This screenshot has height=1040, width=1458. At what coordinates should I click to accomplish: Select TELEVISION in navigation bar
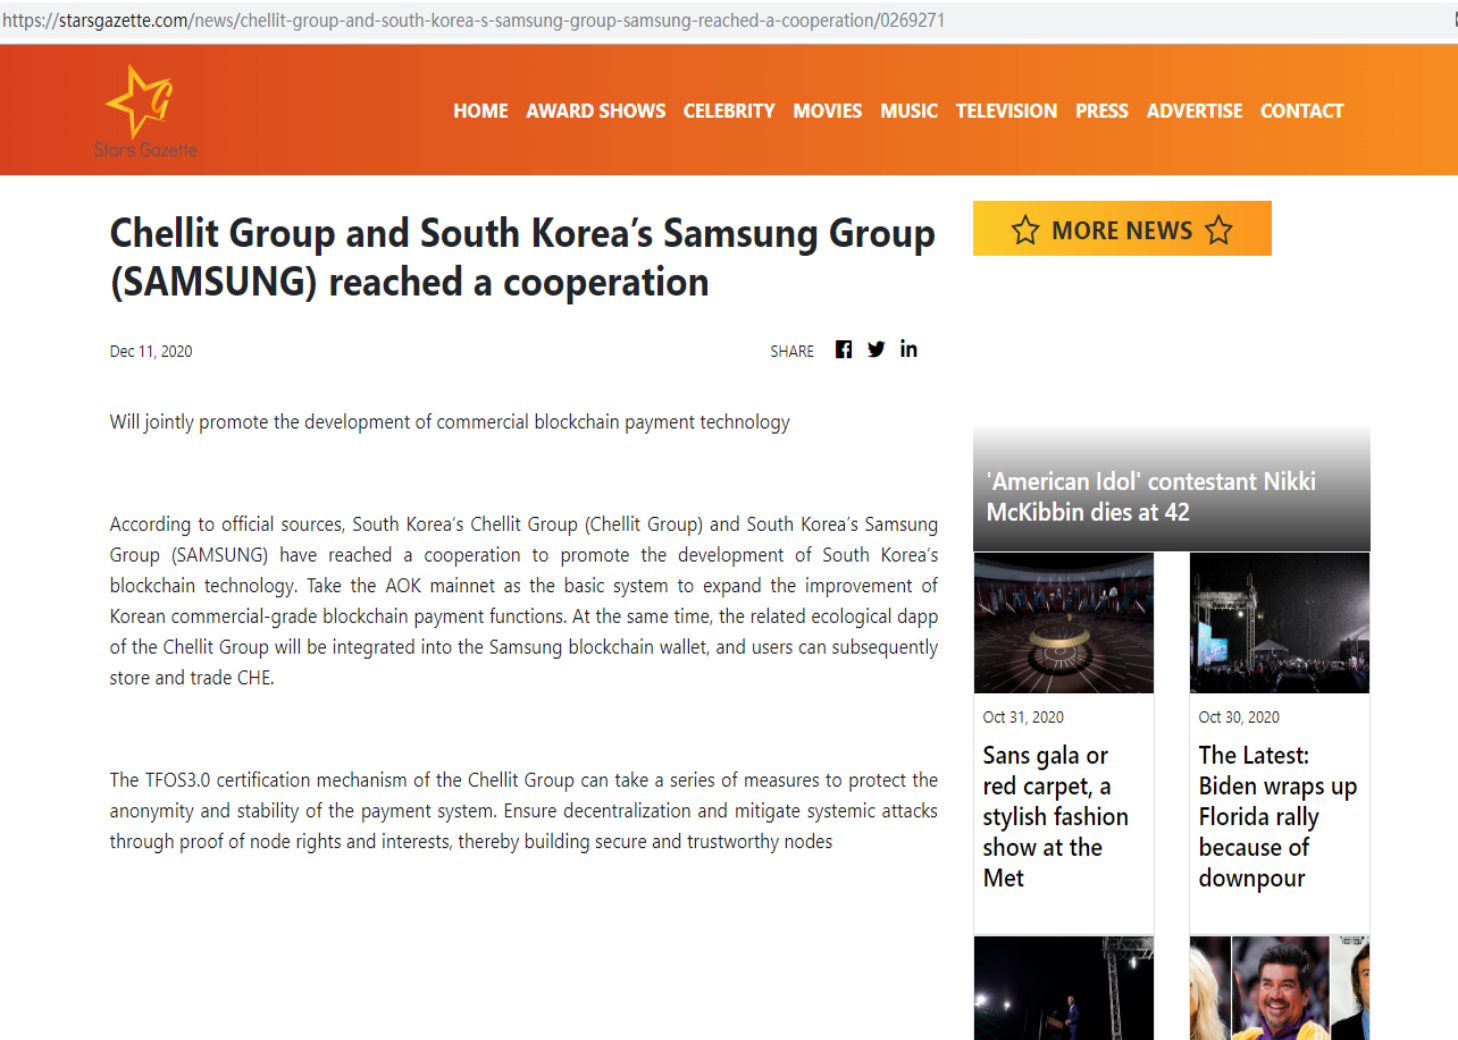pos(1006,111)
